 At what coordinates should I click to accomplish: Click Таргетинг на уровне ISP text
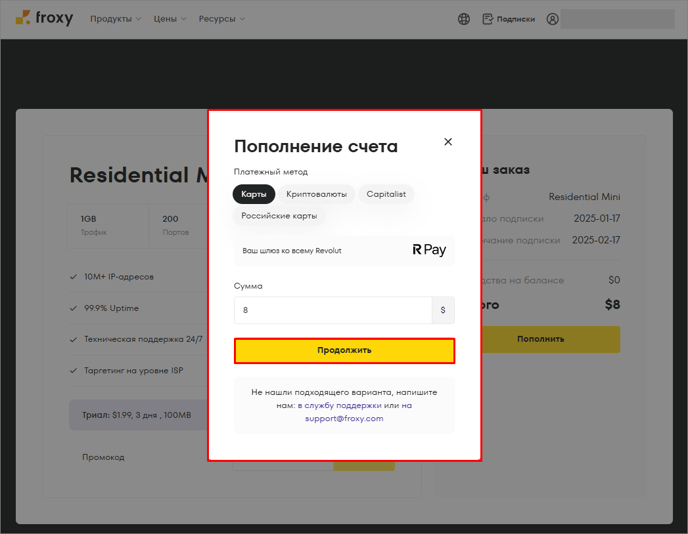(133, 371)
